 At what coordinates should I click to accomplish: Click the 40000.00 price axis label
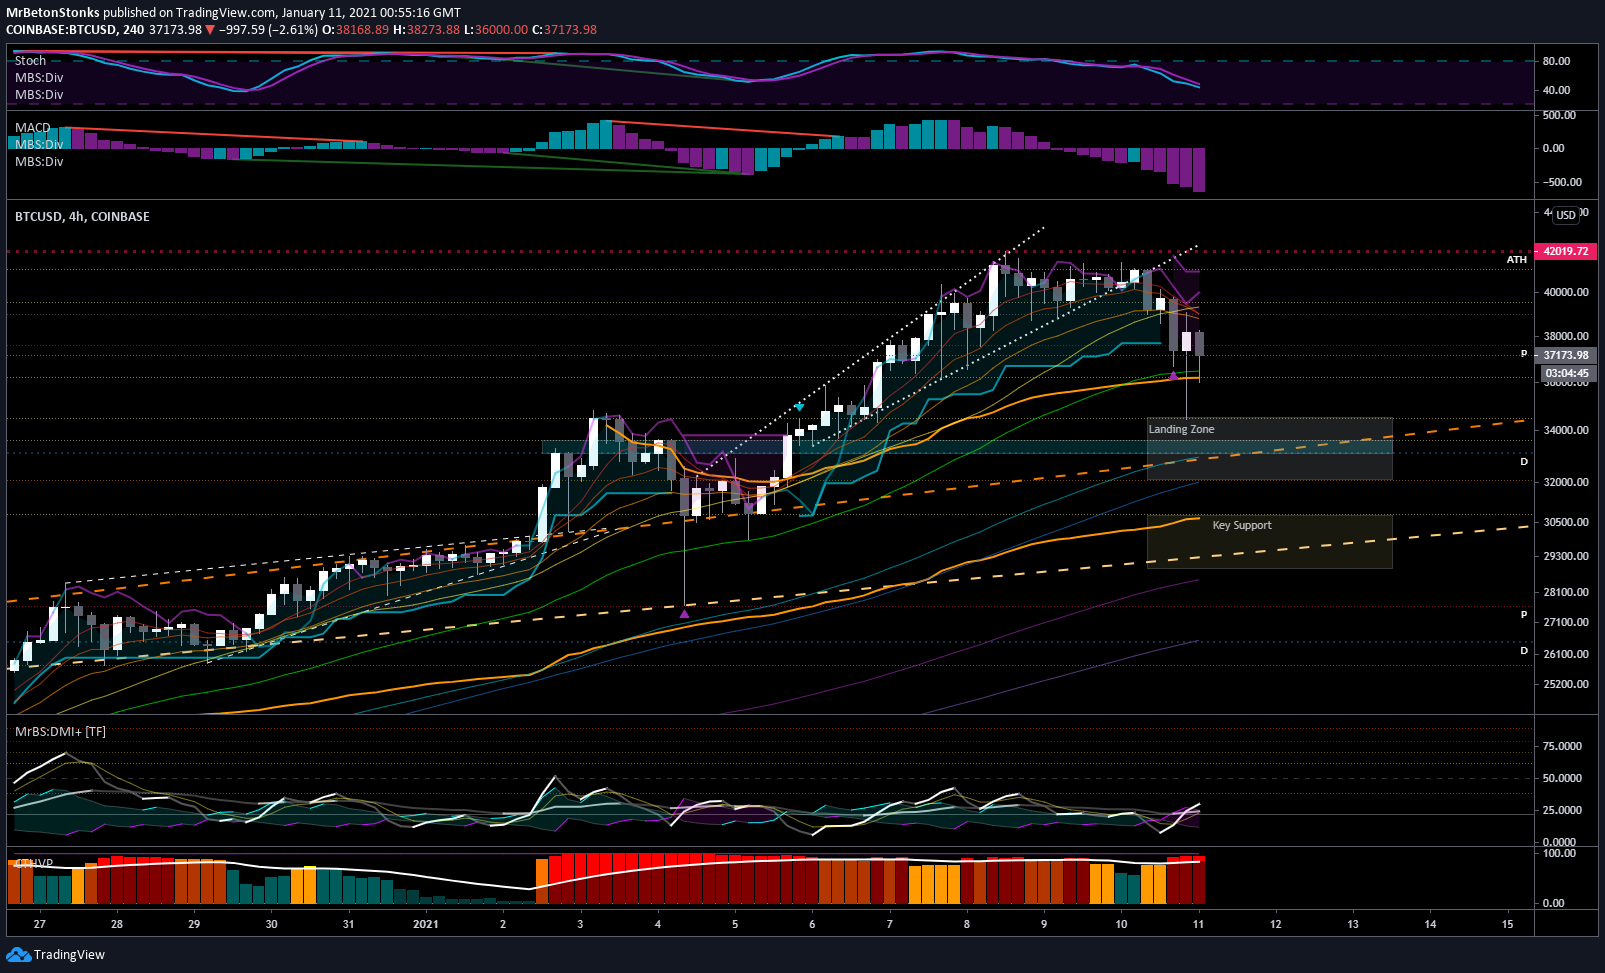pyautogui.click(x=1566, y=292)
